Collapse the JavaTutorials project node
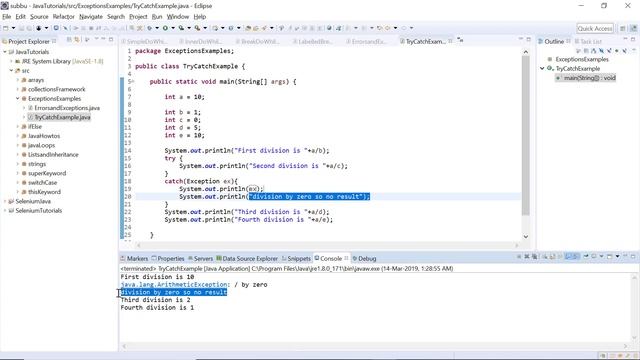640x360 pixels. [5, 52]
